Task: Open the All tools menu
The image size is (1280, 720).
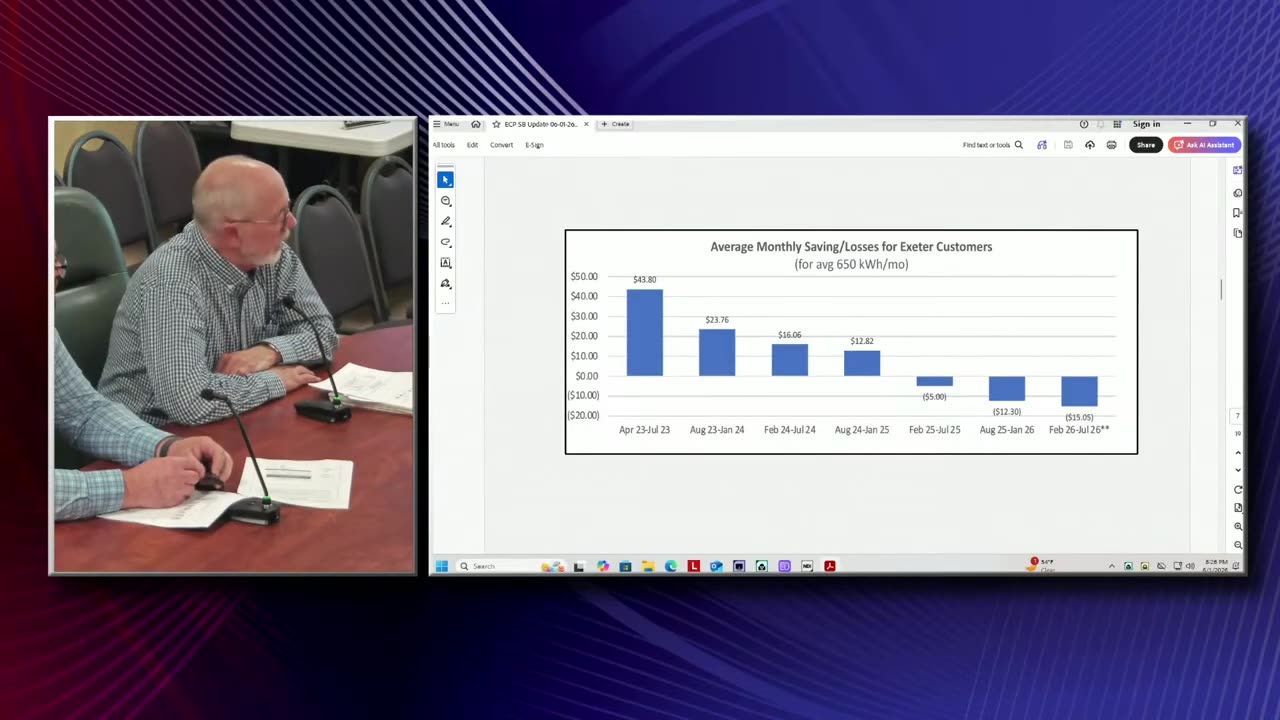Action: (x=444, y=145)
